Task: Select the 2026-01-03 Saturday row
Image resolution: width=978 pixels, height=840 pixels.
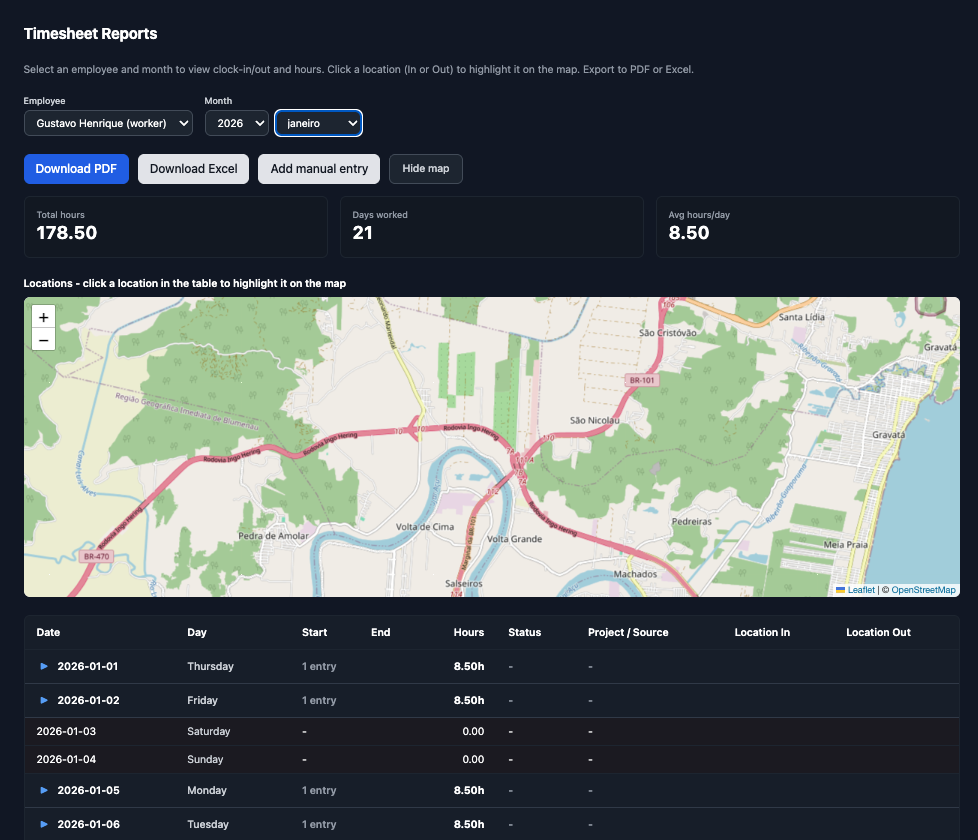Action: tap(300, 731)
